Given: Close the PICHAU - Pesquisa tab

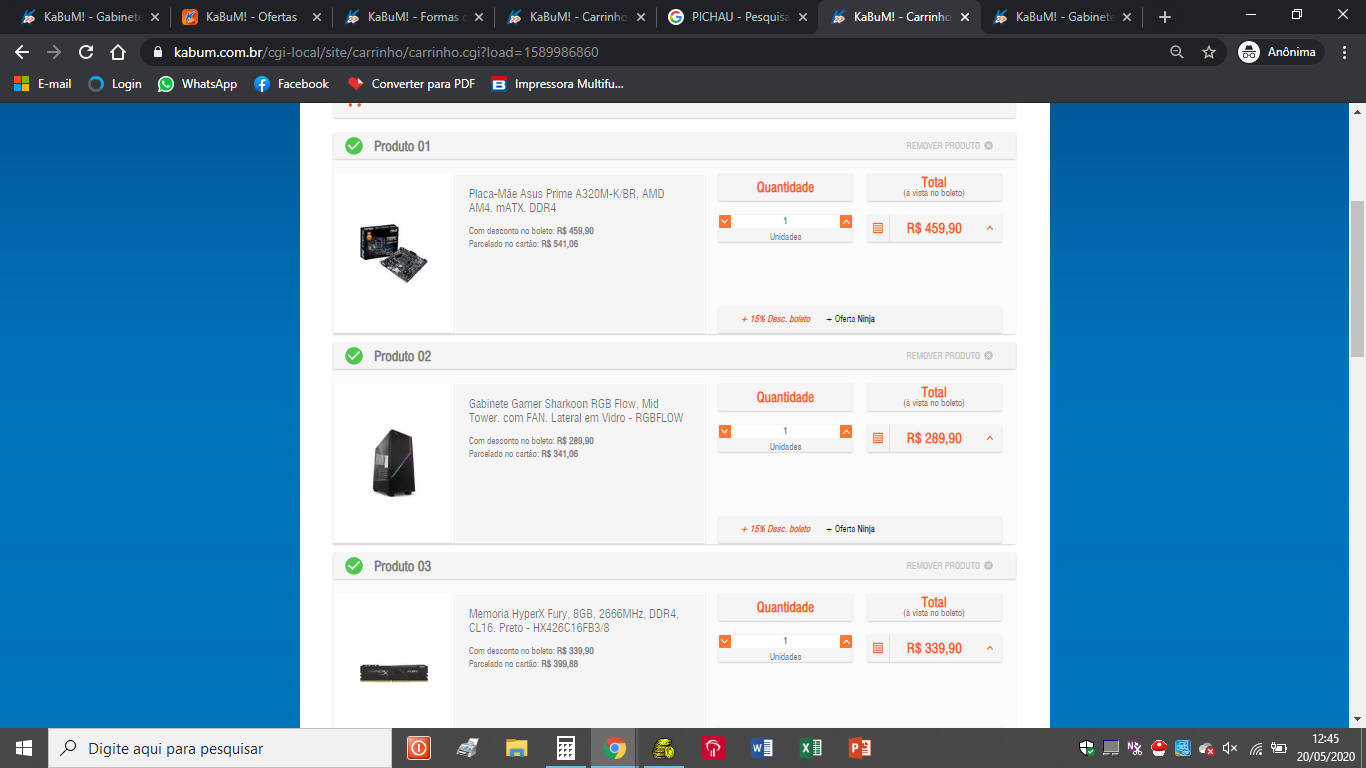Looking at the screenshot, I should [802, 17].
